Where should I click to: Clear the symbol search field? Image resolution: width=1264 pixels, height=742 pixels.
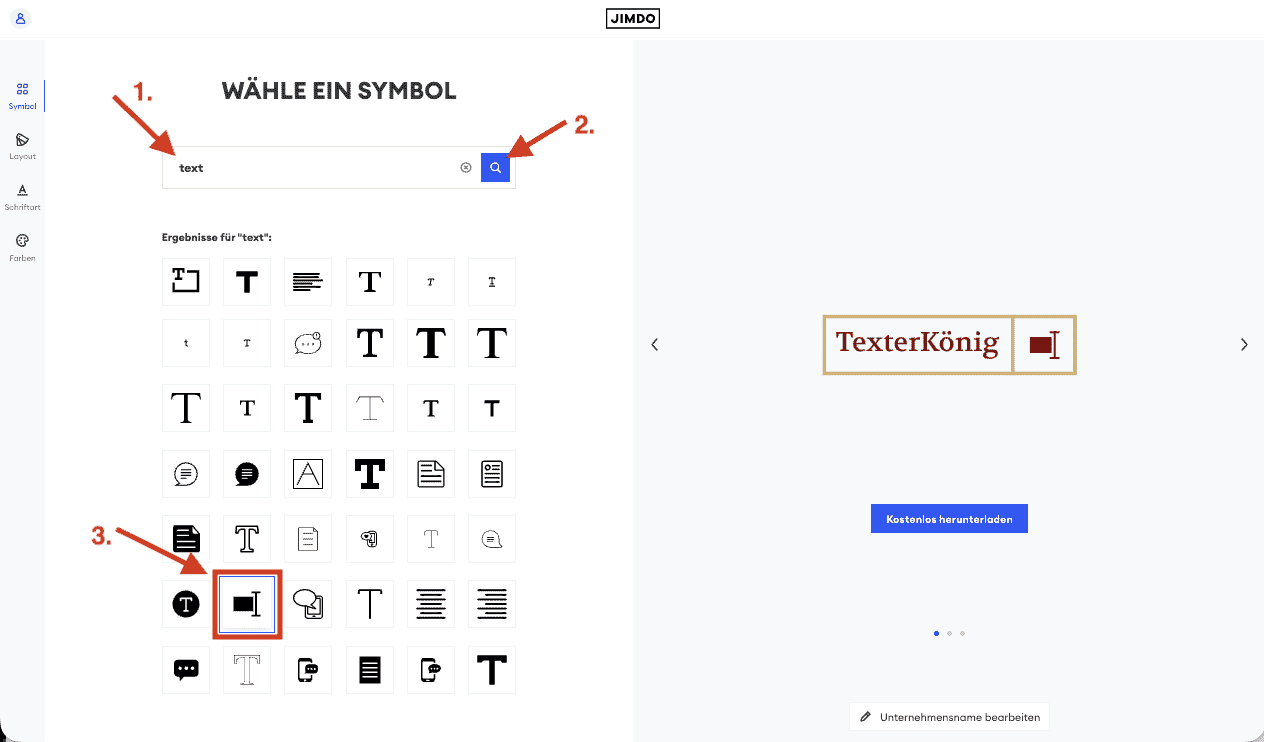(466, 168)
